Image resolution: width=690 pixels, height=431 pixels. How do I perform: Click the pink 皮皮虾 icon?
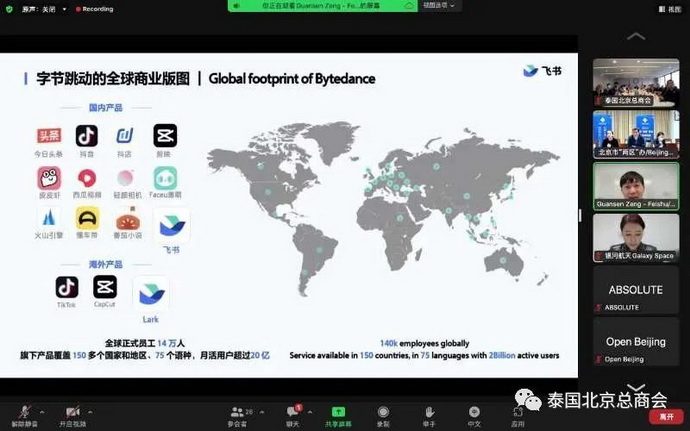click(49, 178)
